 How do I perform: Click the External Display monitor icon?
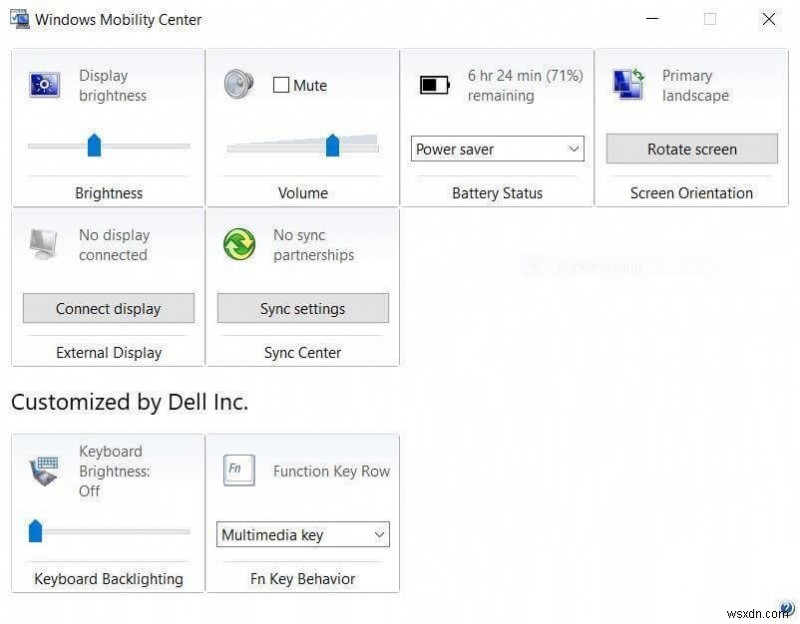[42, 244]
